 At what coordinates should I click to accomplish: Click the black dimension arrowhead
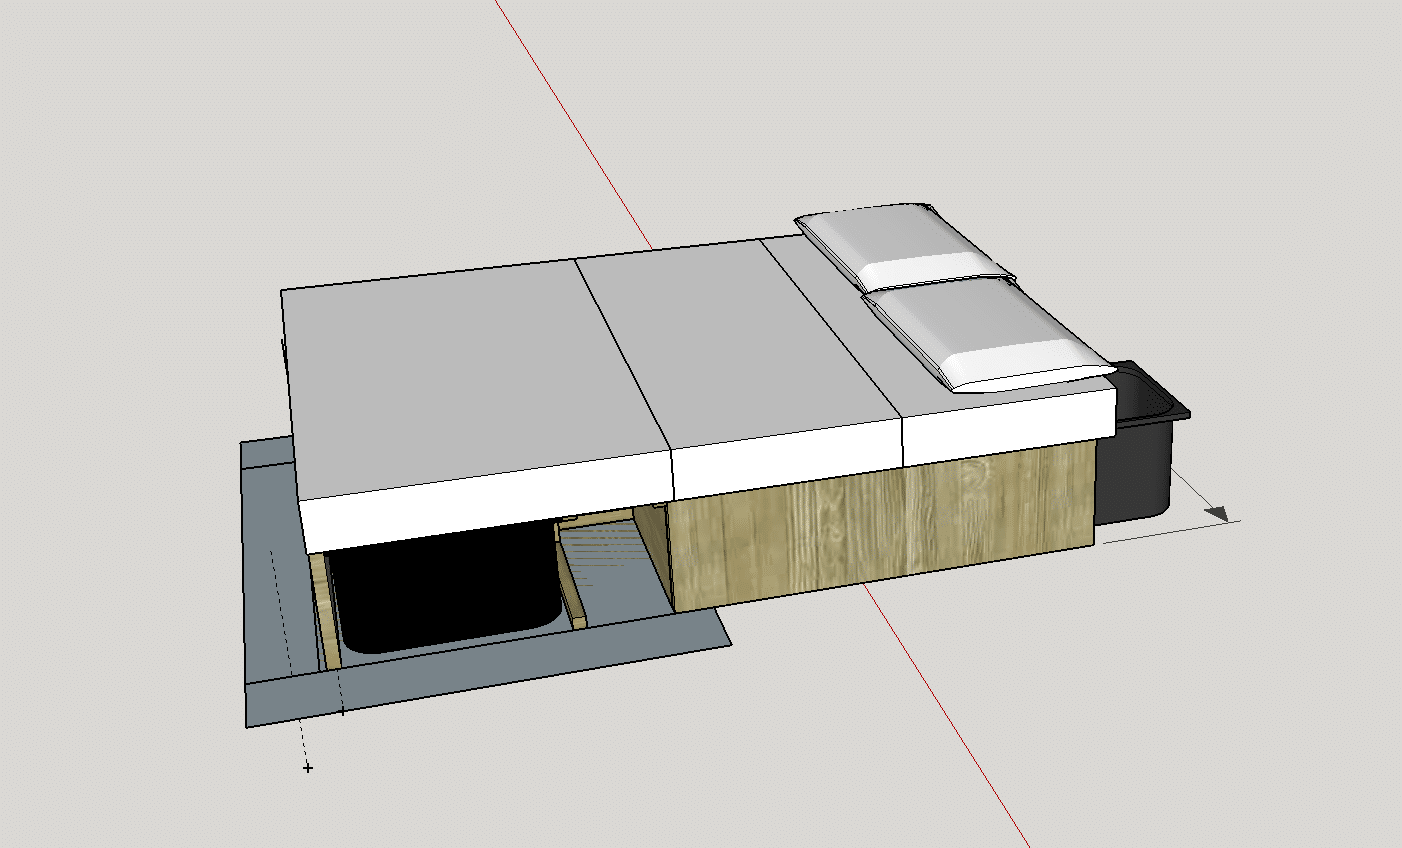coord(1216,514)
